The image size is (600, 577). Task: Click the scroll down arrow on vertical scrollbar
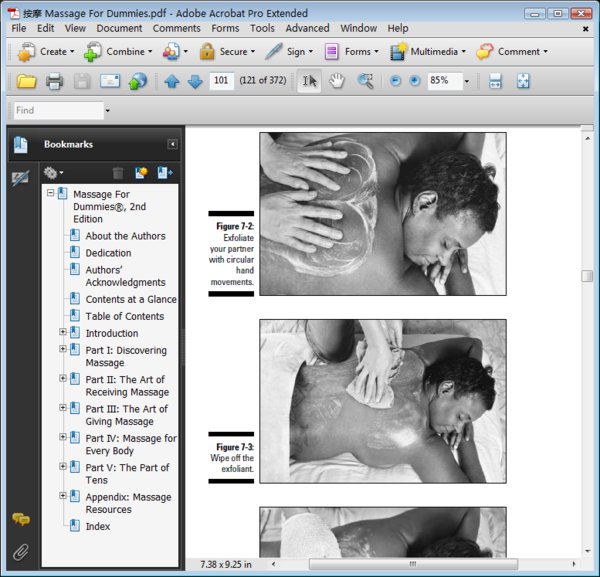tap(588, 551)
